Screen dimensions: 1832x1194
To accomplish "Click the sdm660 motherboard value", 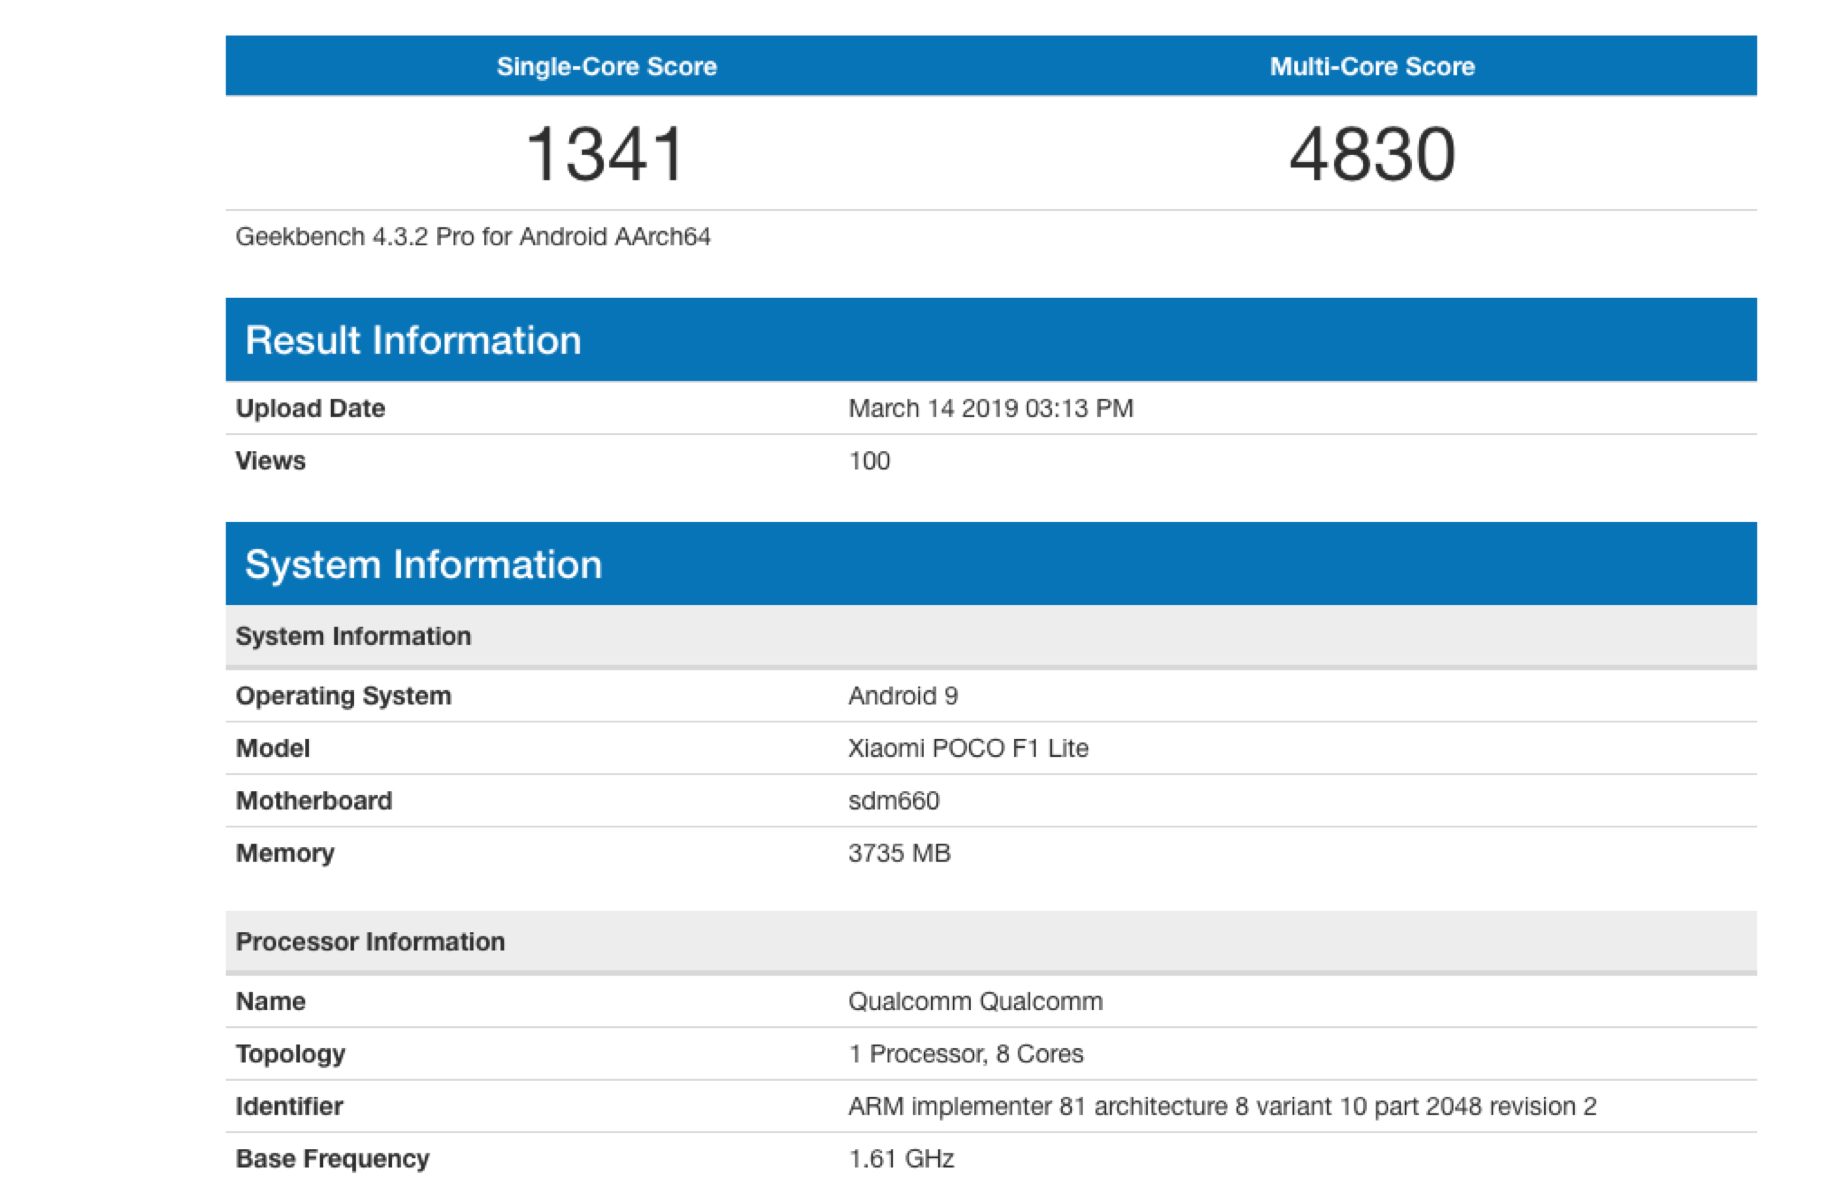I will pyautogui.click(x=893, y=801).
